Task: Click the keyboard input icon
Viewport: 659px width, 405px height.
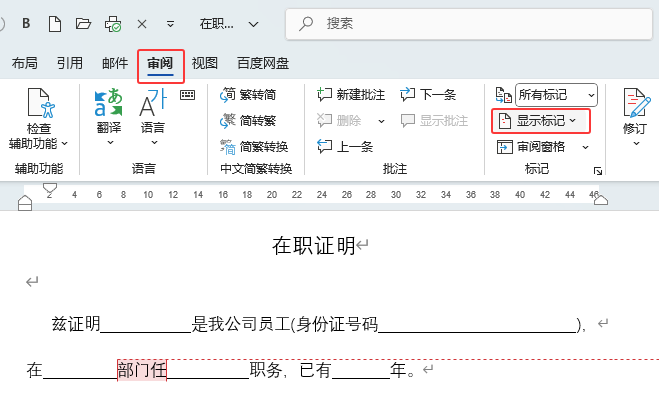Action: pyautogui.click(x=187, y=95)
